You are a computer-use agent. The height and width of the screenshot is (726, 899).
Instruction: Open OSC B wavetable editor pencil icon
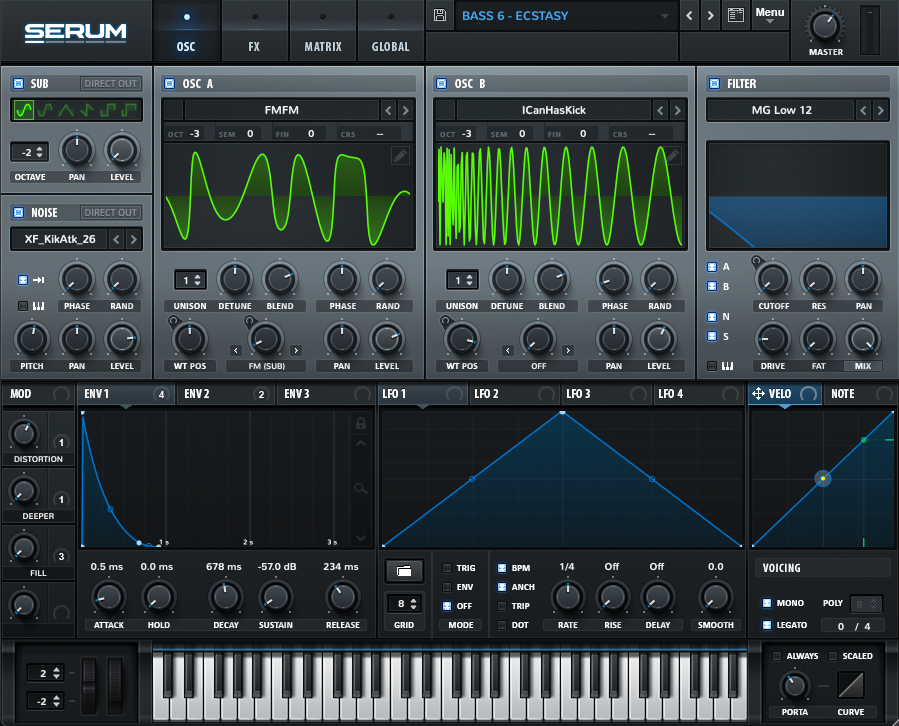673,155
